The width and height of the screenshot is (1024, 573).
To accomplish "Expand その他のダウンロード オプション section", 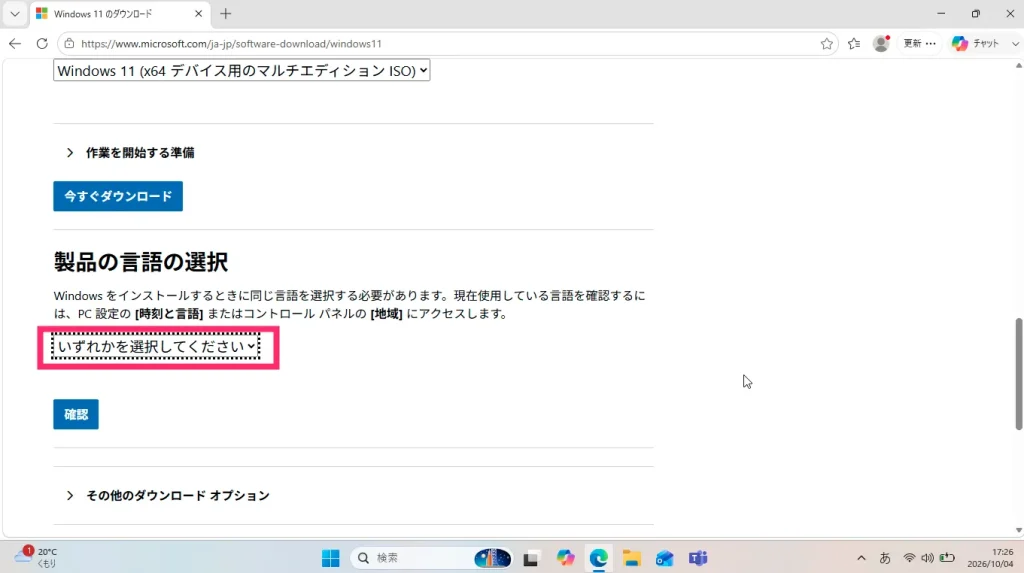I will tap(168, 496).
